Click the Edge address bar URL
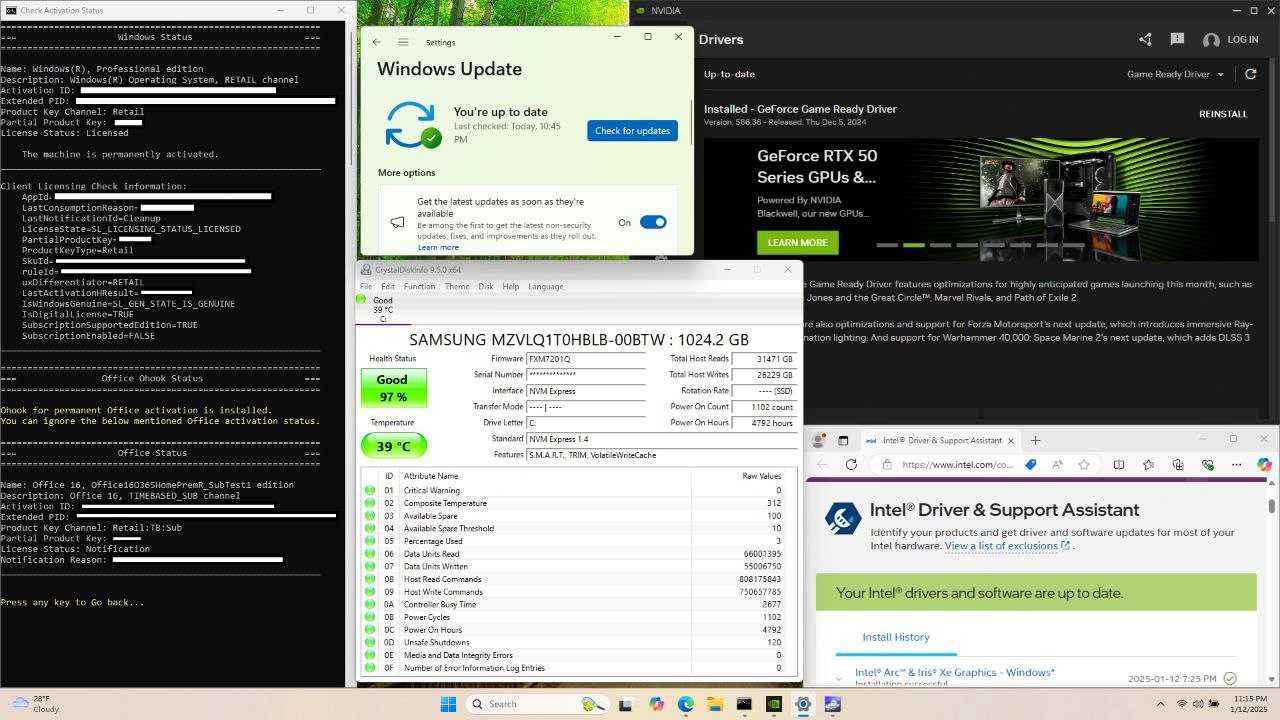This screenshot has width=1280, height=720. pos(958,464)
